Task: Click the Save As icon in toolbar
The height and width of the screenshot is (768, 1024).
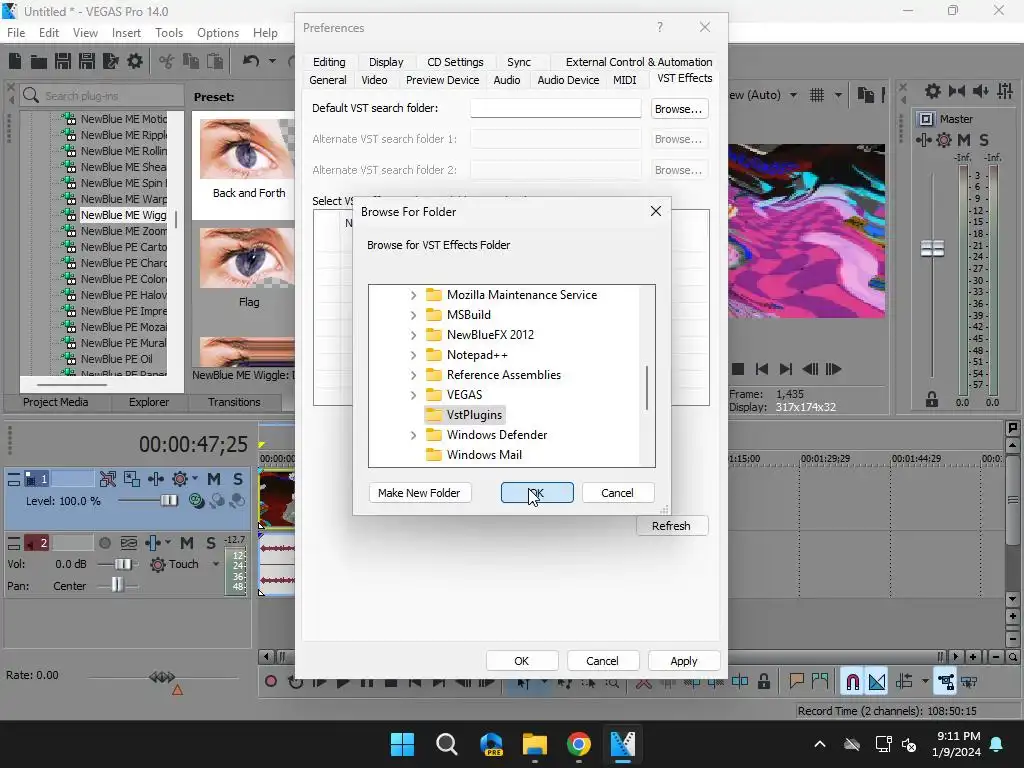Action: click(87, 61)
